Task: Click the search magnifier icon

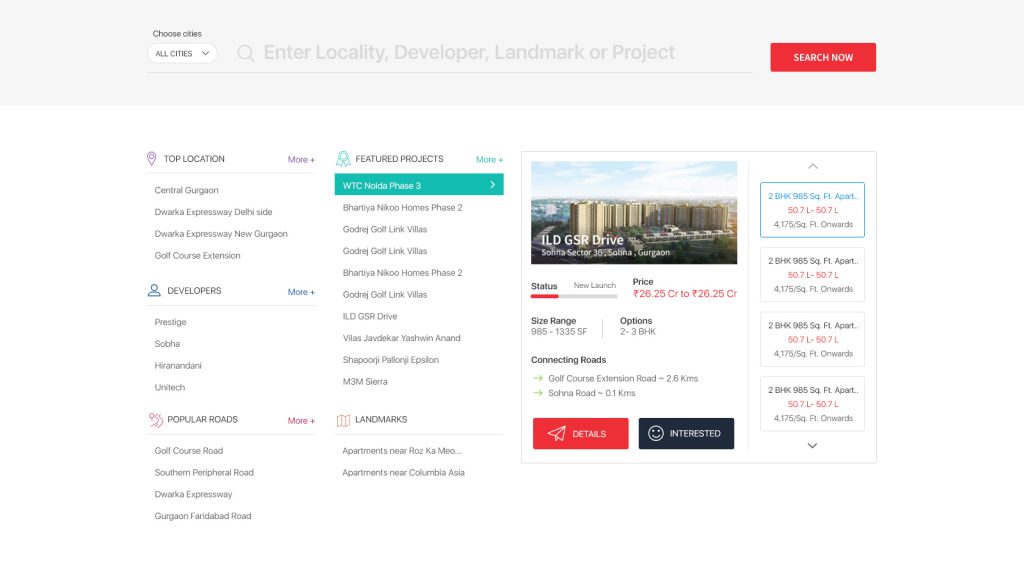Action: click(x=246, y=53)
